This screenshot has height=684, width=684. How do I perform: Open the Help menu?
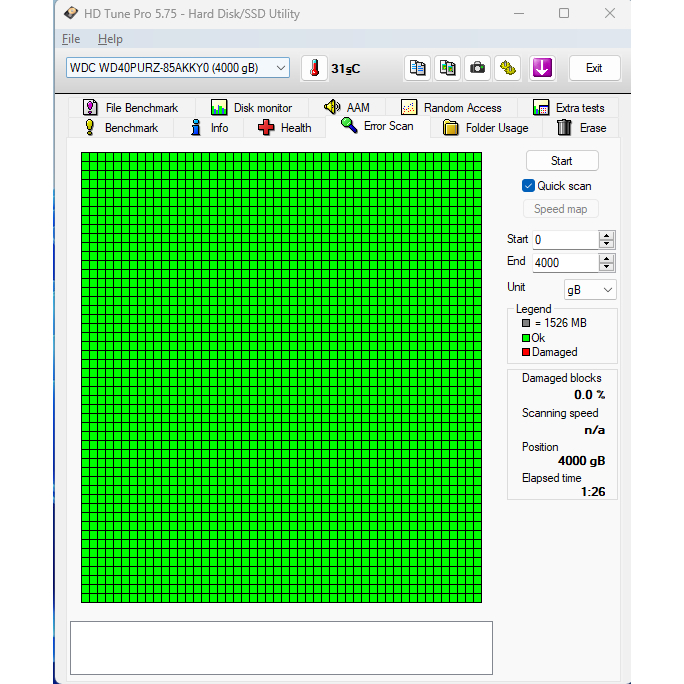tap(110, 39)
